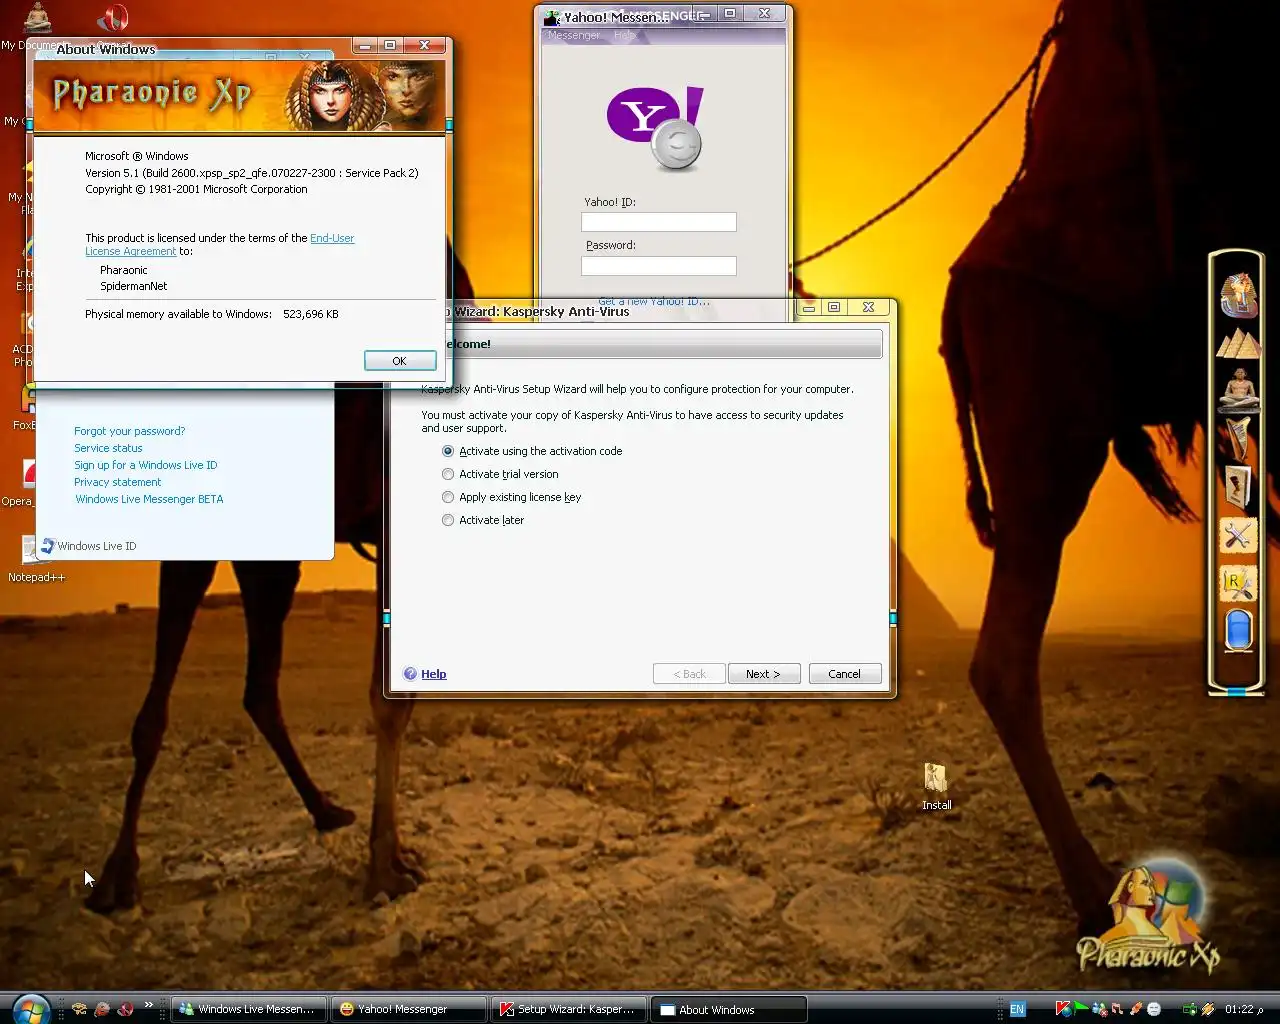
Task: Click the Yahoo! Messenger logo
Action: point(656,129)
